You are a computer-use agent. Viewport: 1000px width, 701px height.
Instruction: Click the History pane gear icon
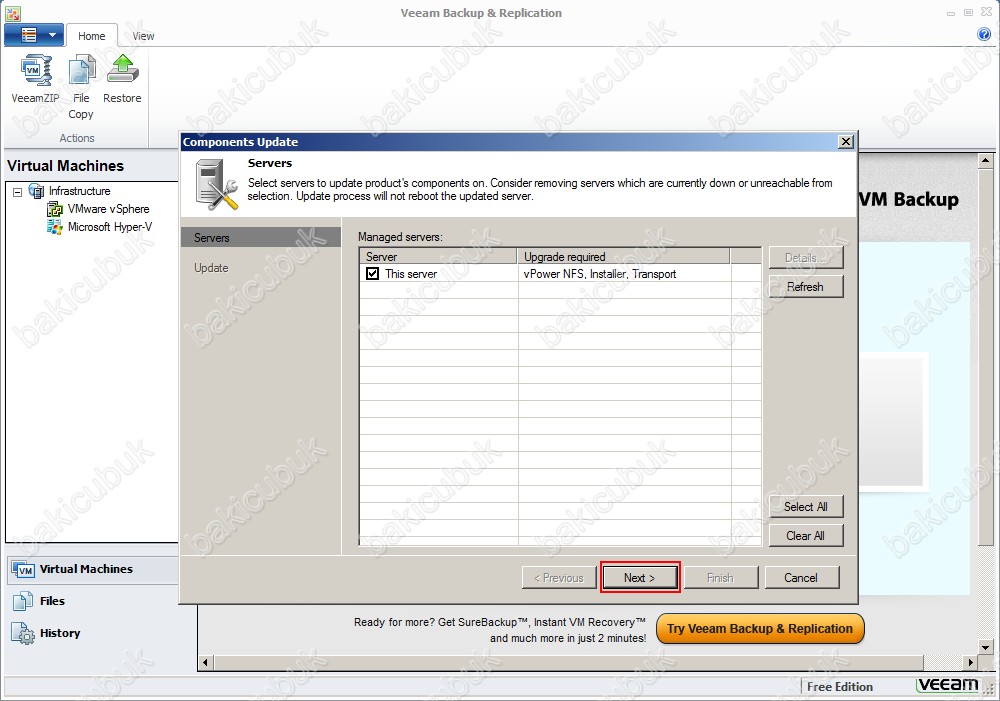(x=24, y=633)
